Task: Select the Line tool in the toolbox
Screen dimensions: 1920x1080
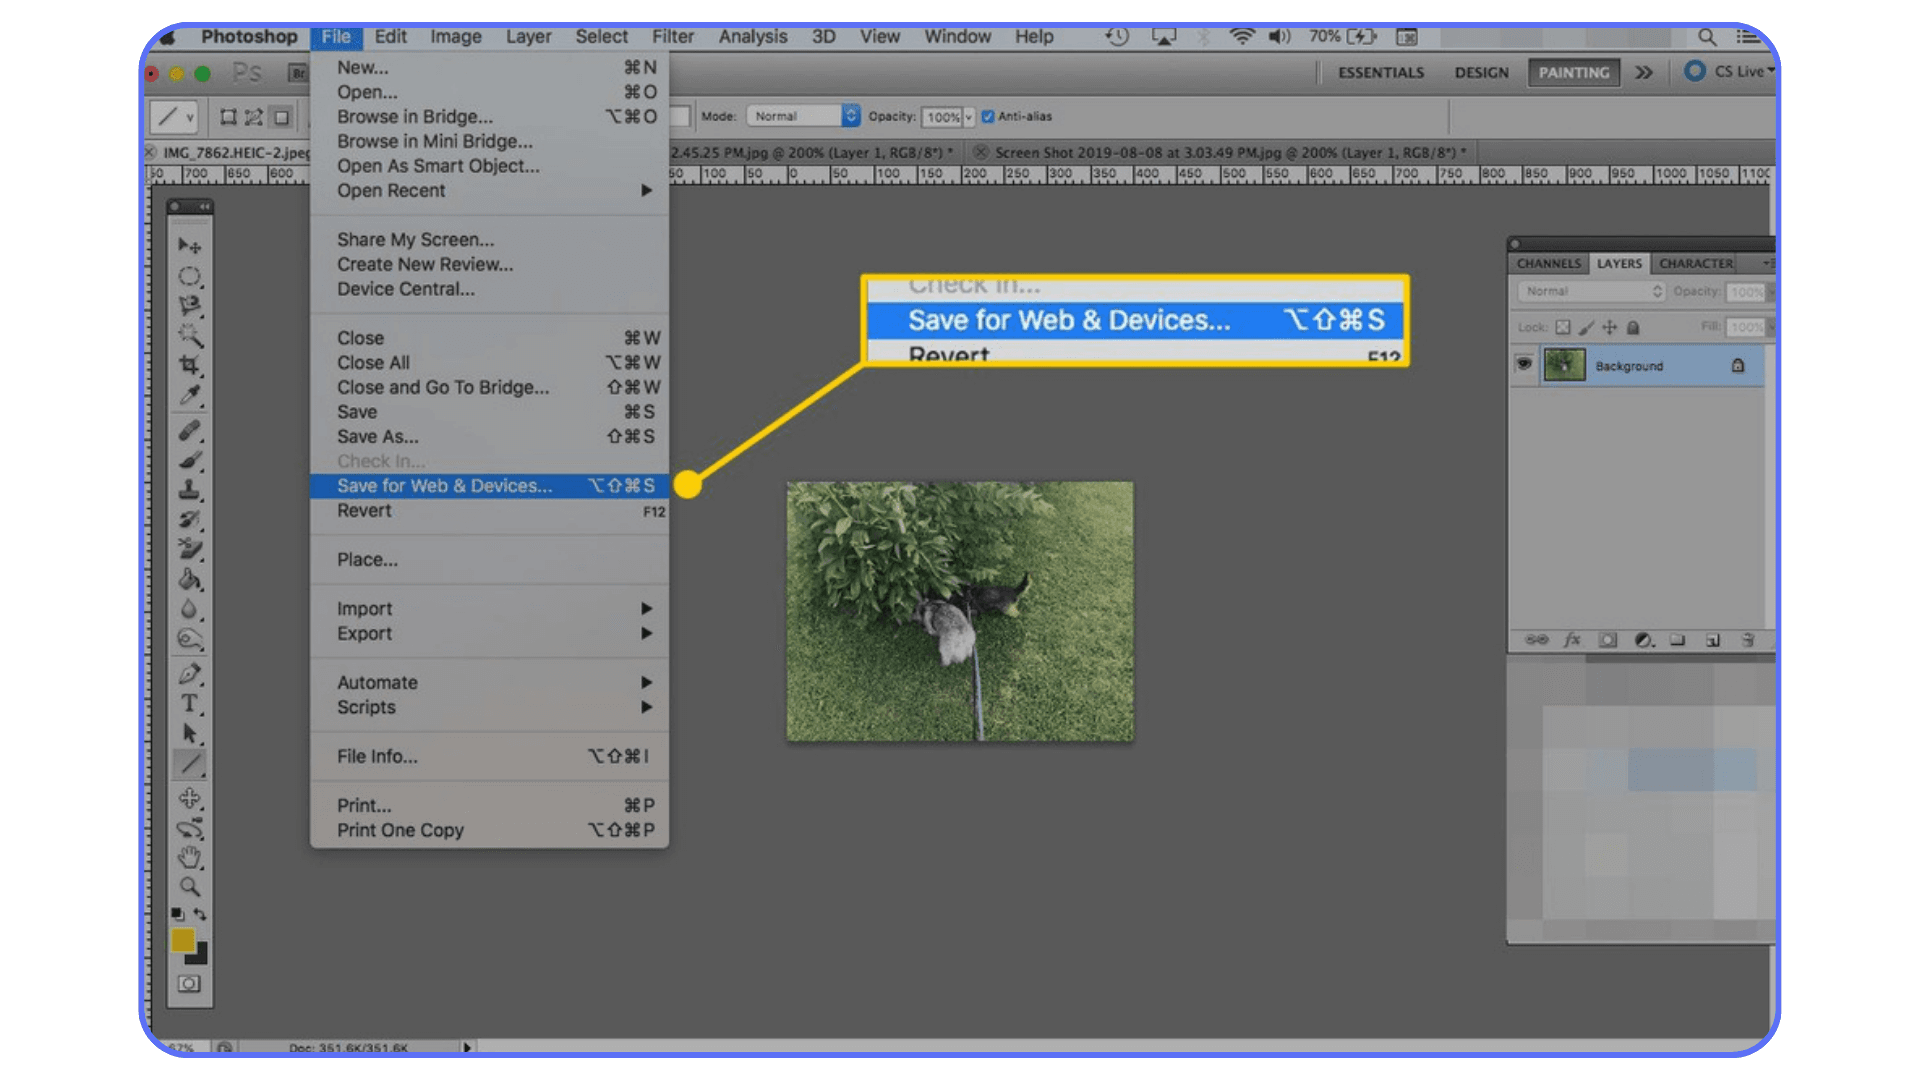Action: pyautogui.click(x=190, y=764)
